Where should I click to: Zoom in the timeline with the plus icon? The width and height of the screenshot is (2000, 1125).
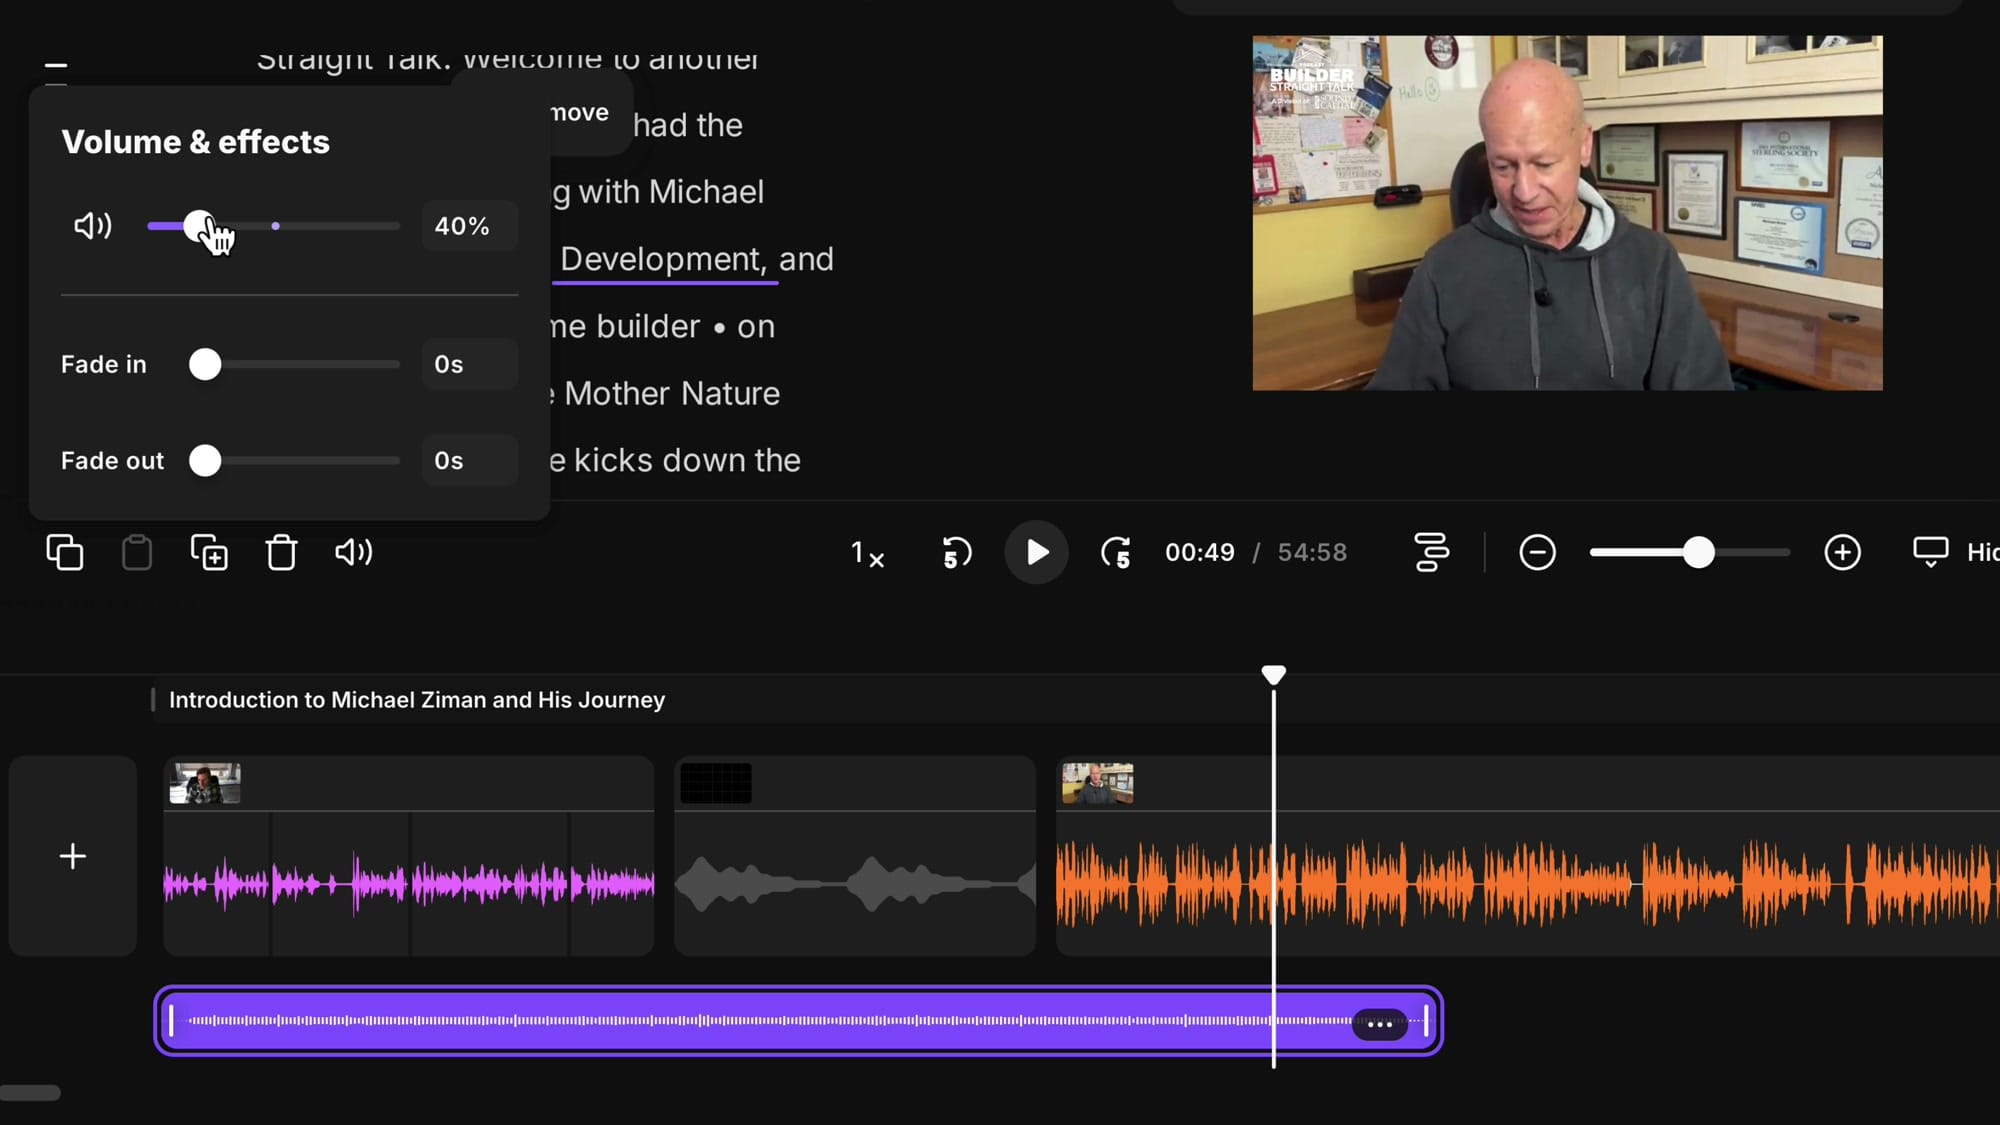[1843, 552]
